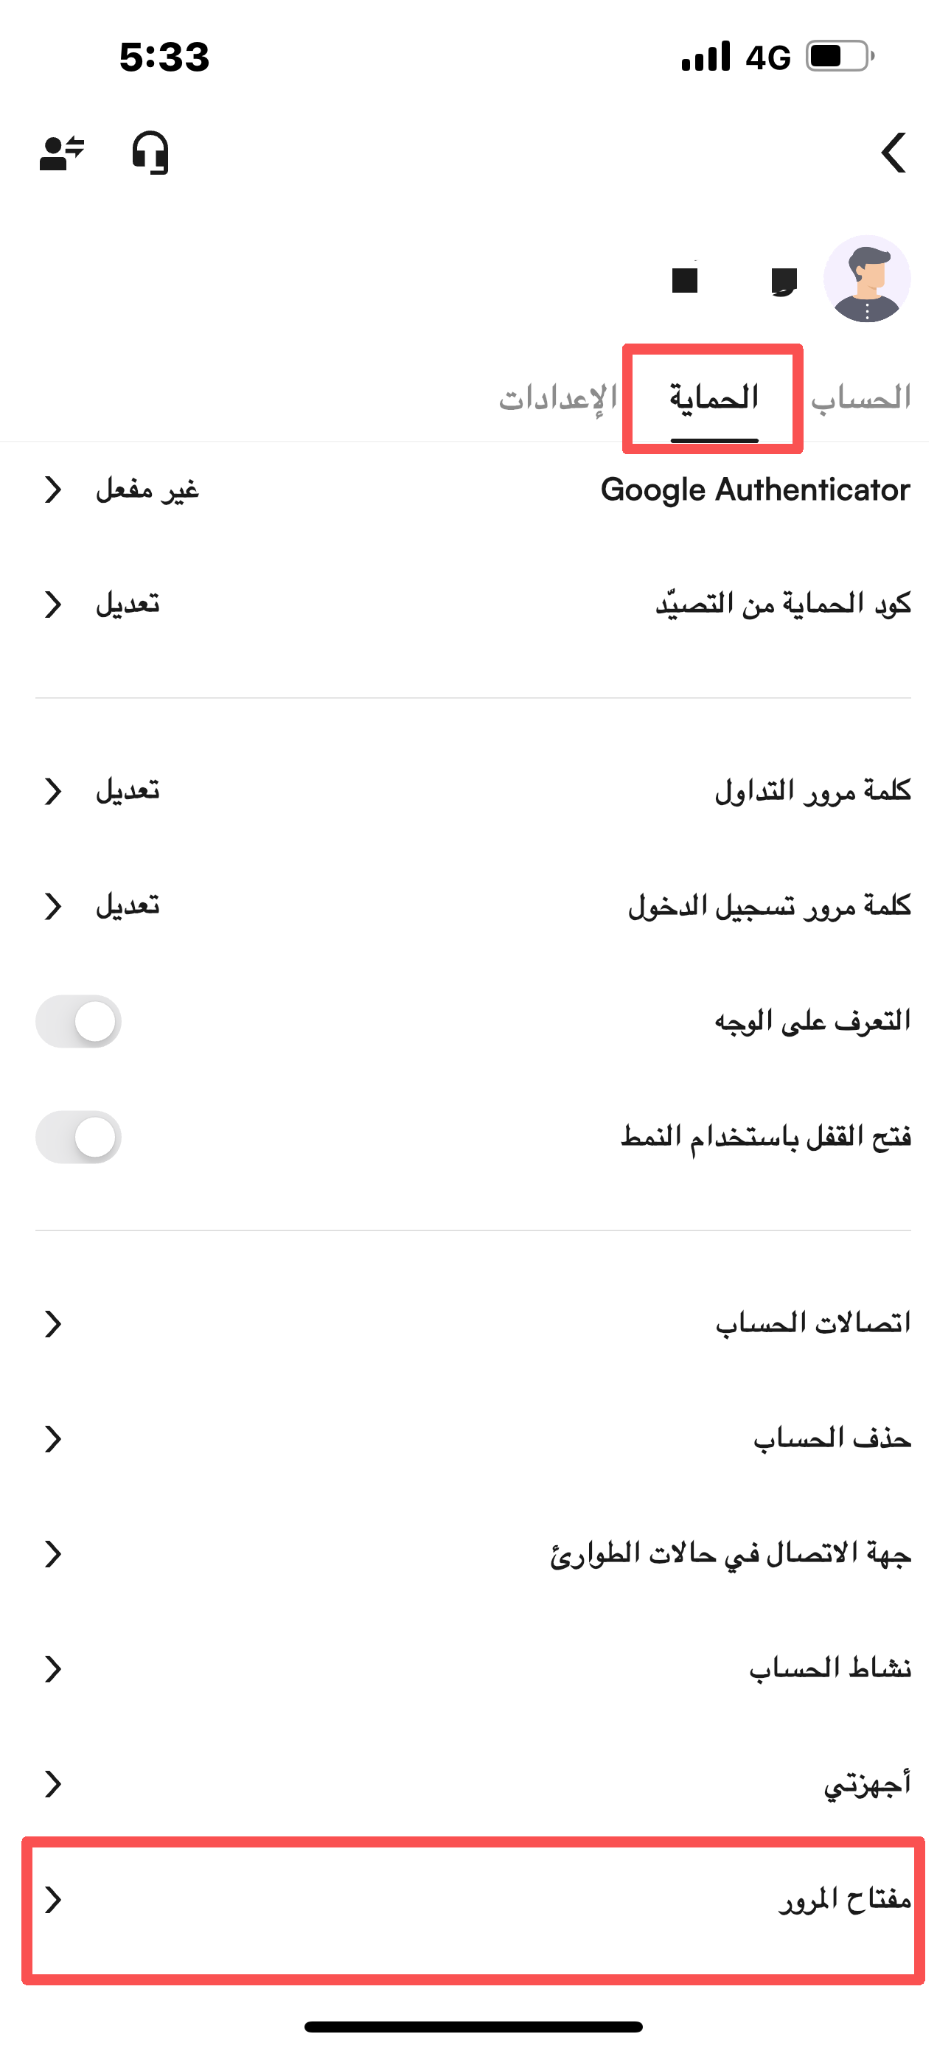The width and height of the screenshot is (947, 2048).
Task: Tap the cellular signal bars icon
Action: tap(706, 56)
